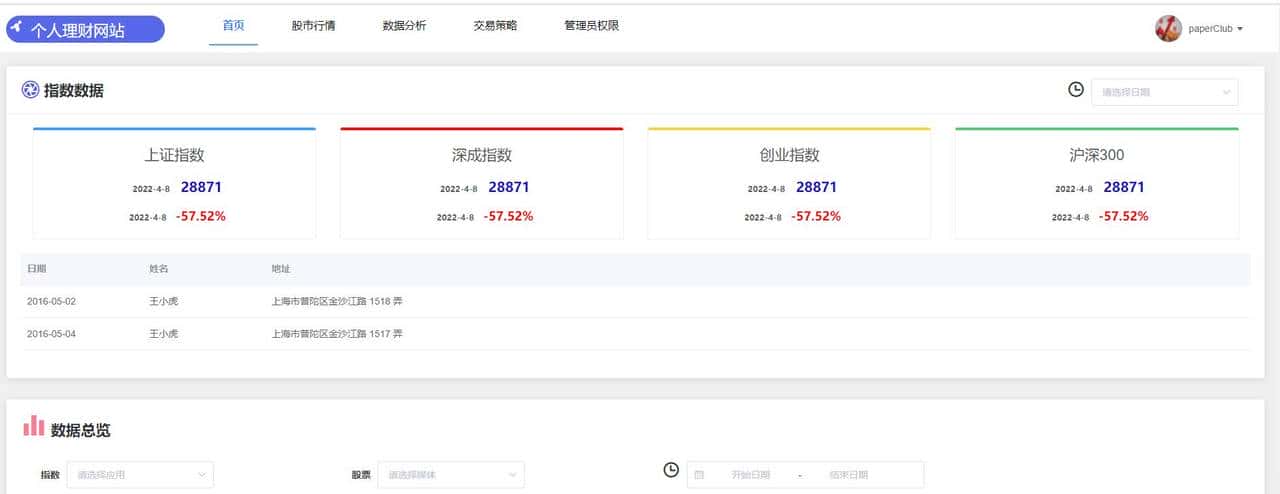Image resolution: width=1280 pixels, height=494 pixels.
Task: Switch to the 首页 tab
Action: click(233, 26)
